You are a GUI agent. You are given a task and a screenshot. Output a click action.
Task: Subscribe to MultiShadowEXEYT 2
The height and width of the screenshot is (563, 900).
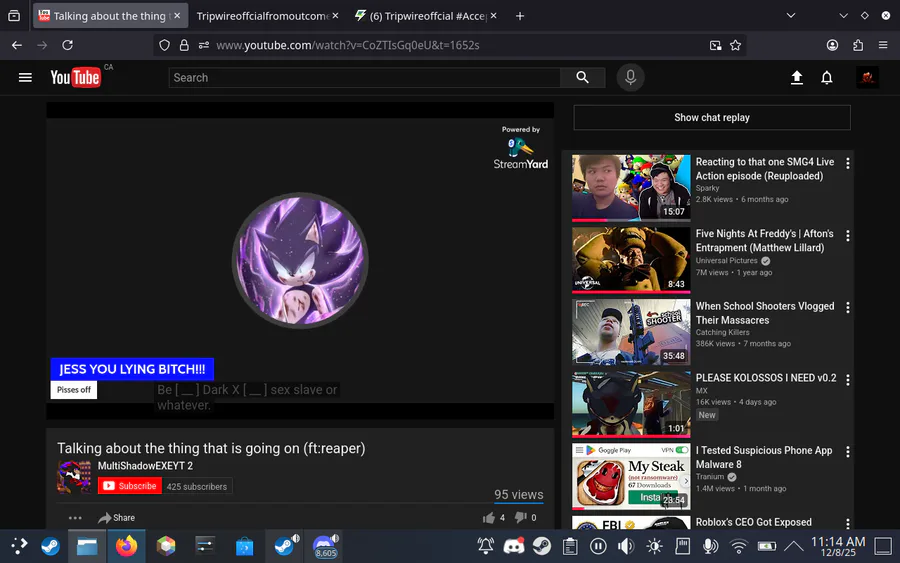pos(130,486)
